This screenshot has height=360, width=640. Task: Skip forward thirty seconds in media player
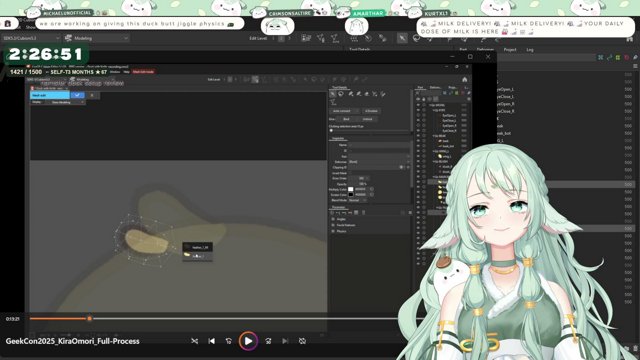tap(268, 341)
